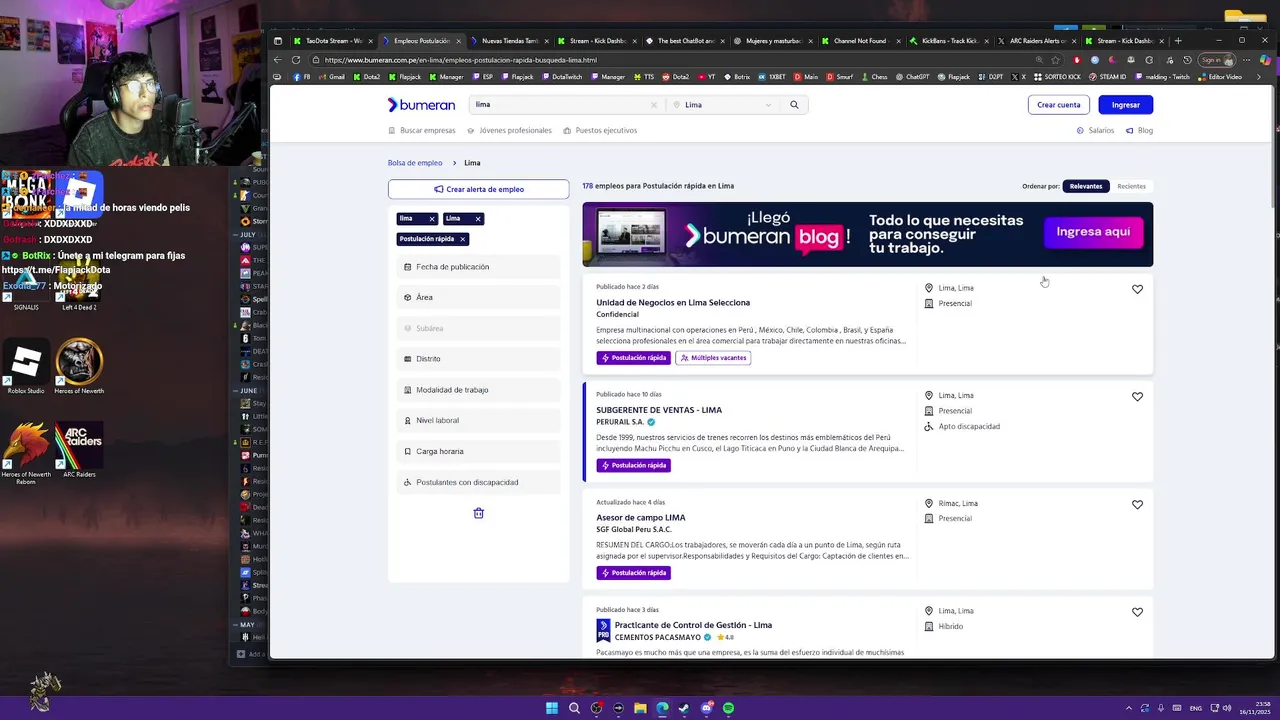Open a new browser tab with plus
Image resolution: width=1280 pixels, height=720 pixels.
tap(1178, 41)
